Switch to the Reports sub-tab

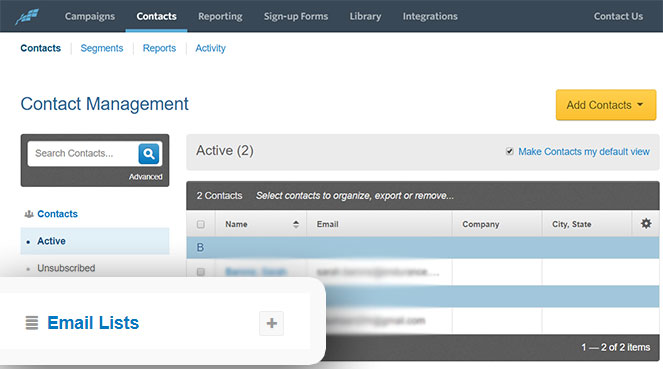(x=159, y=48)
